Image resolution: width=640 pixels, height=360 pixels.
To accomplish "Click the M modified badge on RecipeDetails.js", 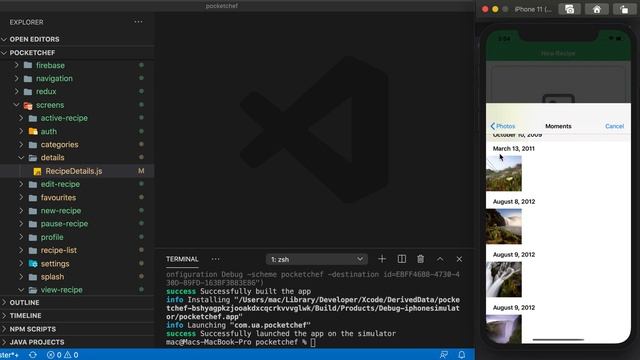I will [141, 171].
